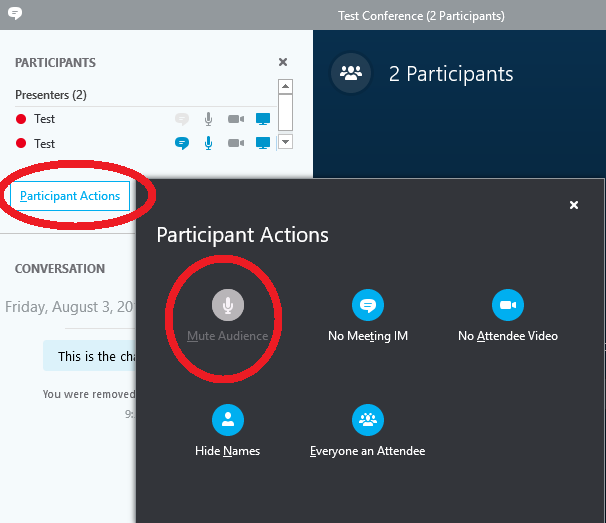This screenshot has height=523, width=606.
Task: Click the 2 Participants group icon
Action: click(350, 74)
